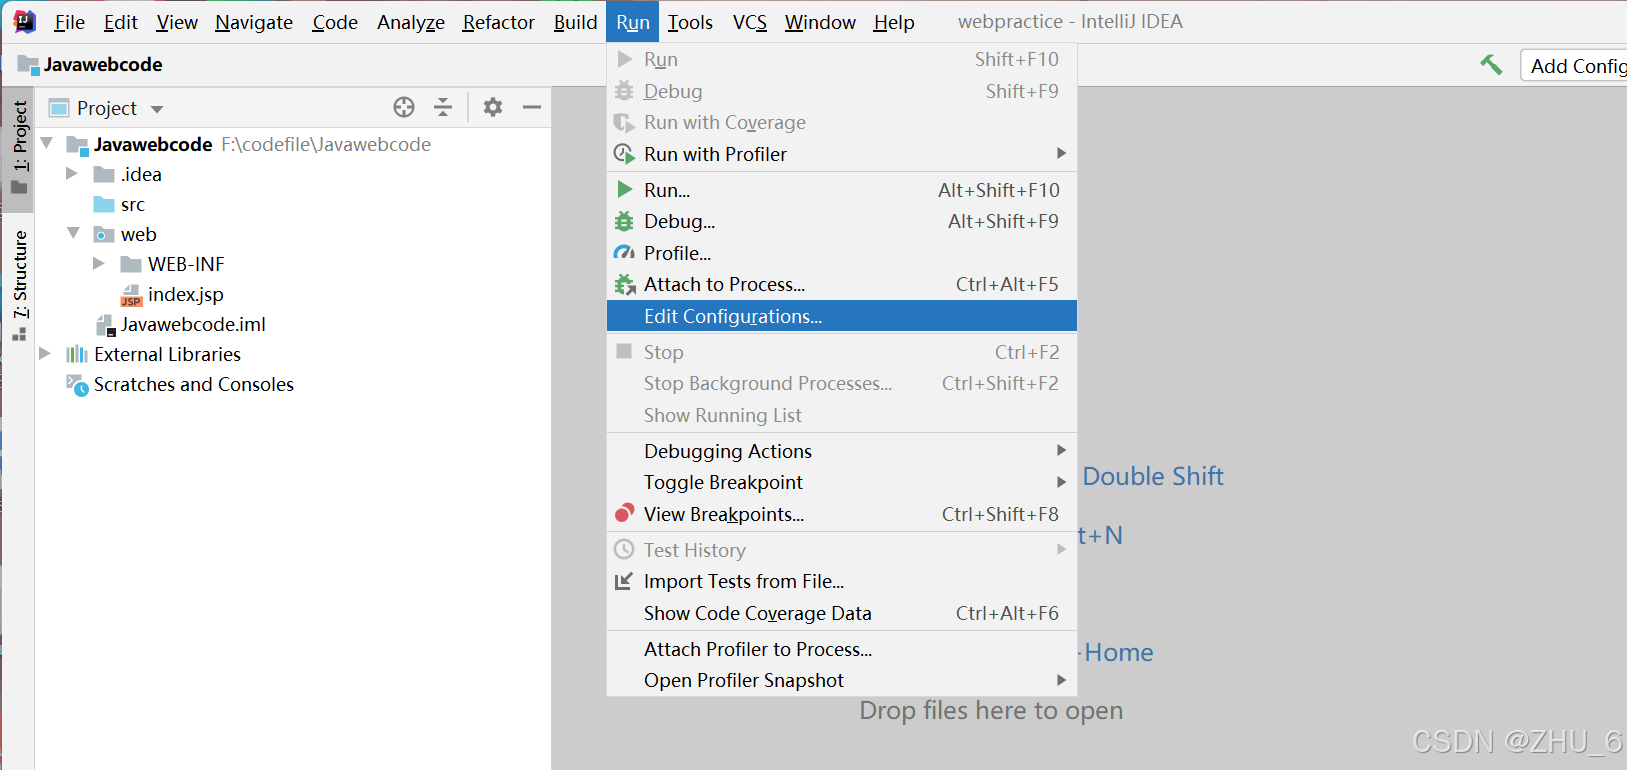Open the Tools menu
The height and width of the screenshot is (770, 1627).
(x=690, y=22)
